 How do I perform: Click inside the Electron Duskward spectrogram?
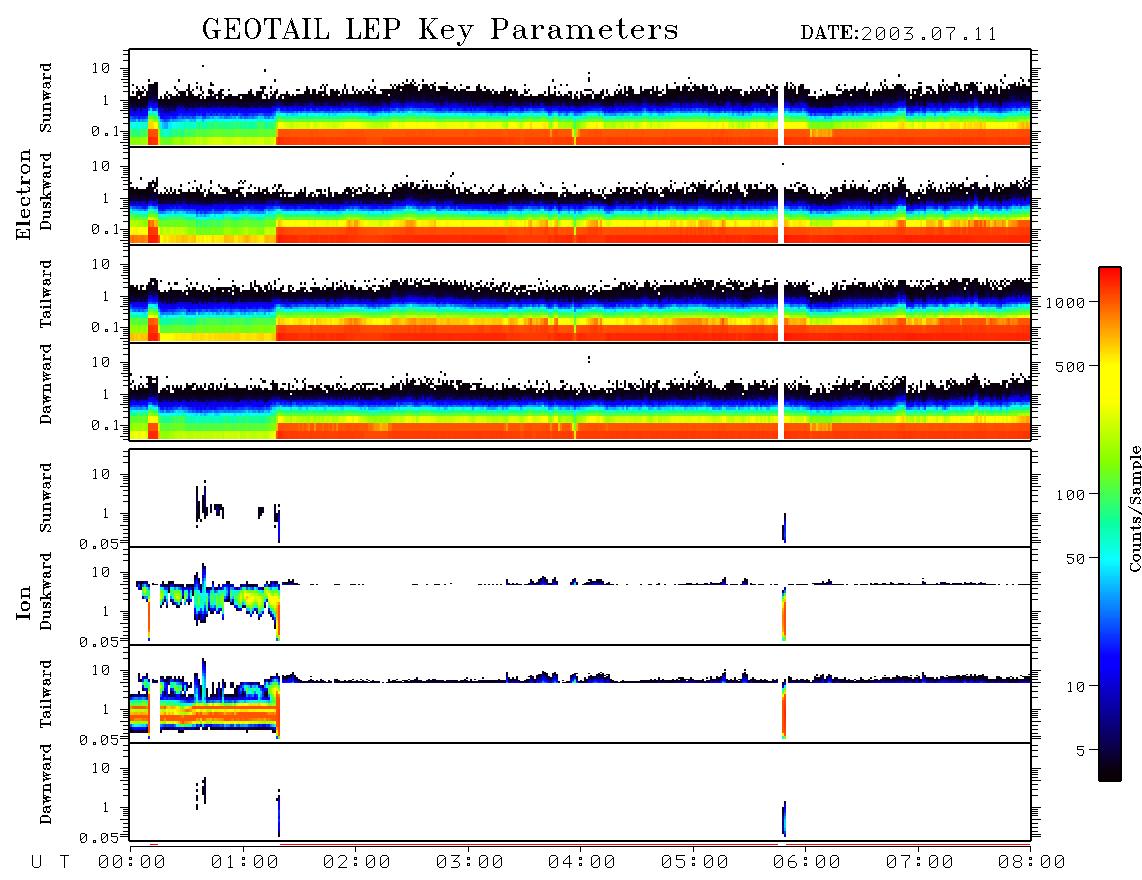580,195
